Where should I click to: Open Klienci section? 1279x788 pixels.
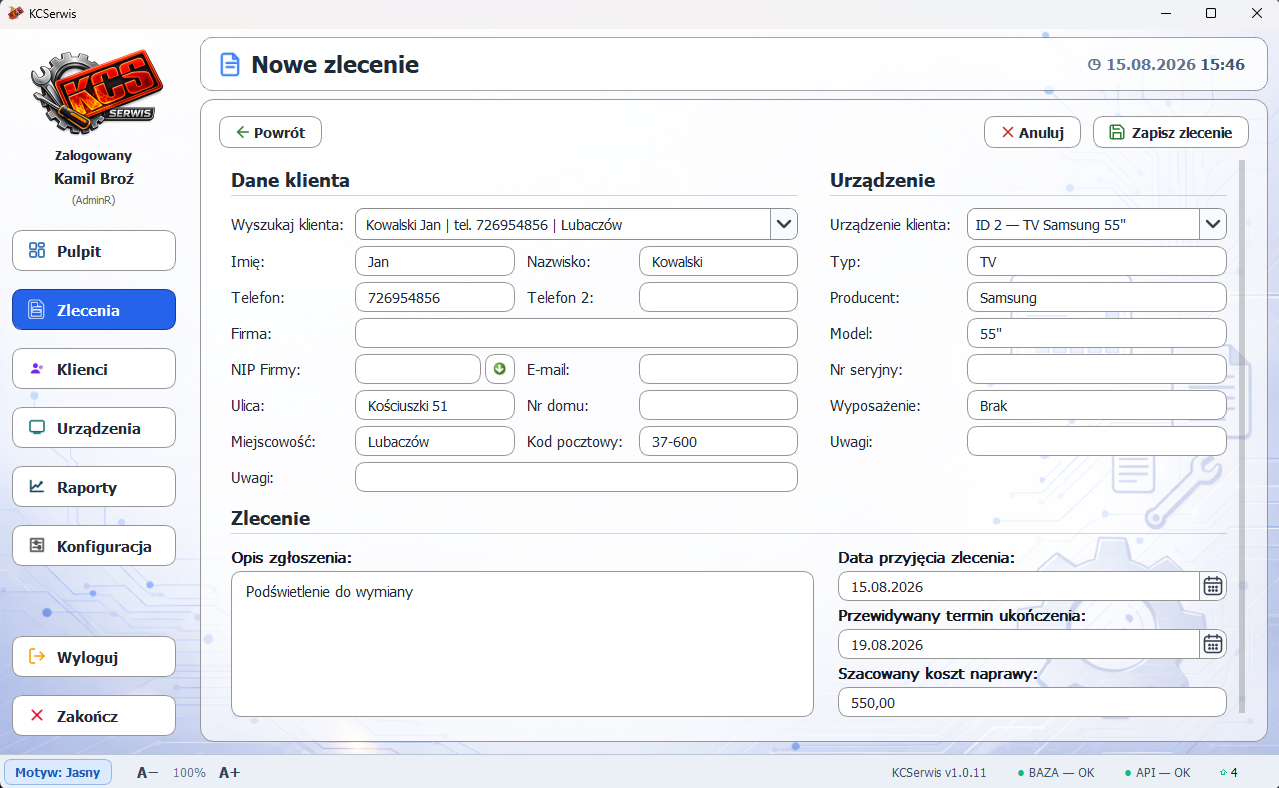pos(94,369)
